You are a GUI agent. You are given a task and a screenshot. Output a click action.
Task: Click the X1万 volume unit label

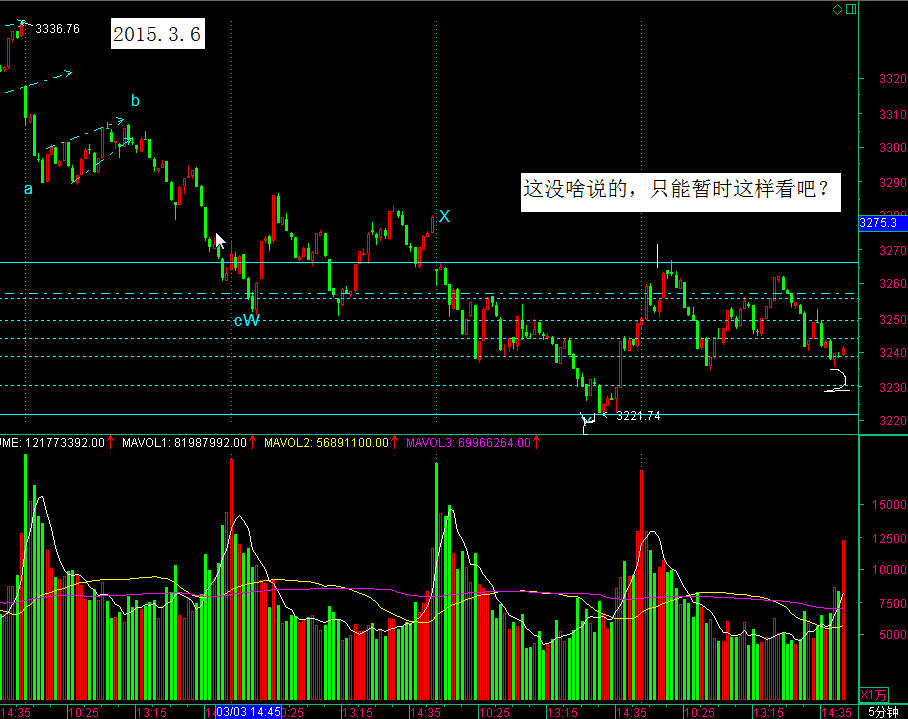pyautogui.click(x=874, y=693)
